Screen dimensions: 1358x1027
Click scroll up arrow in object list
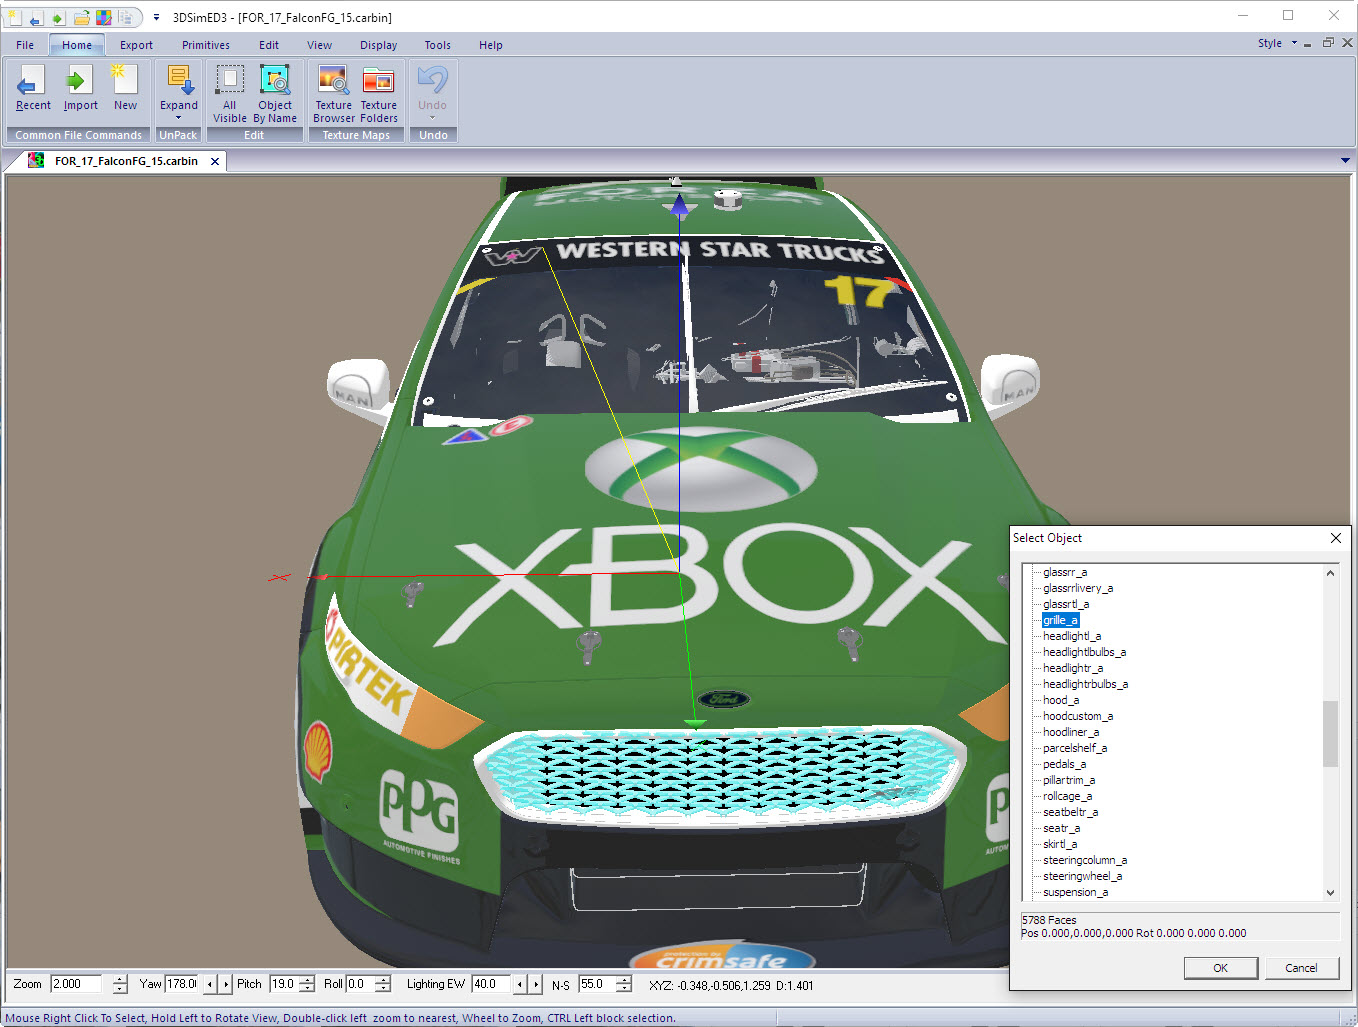click(1330, 573)
